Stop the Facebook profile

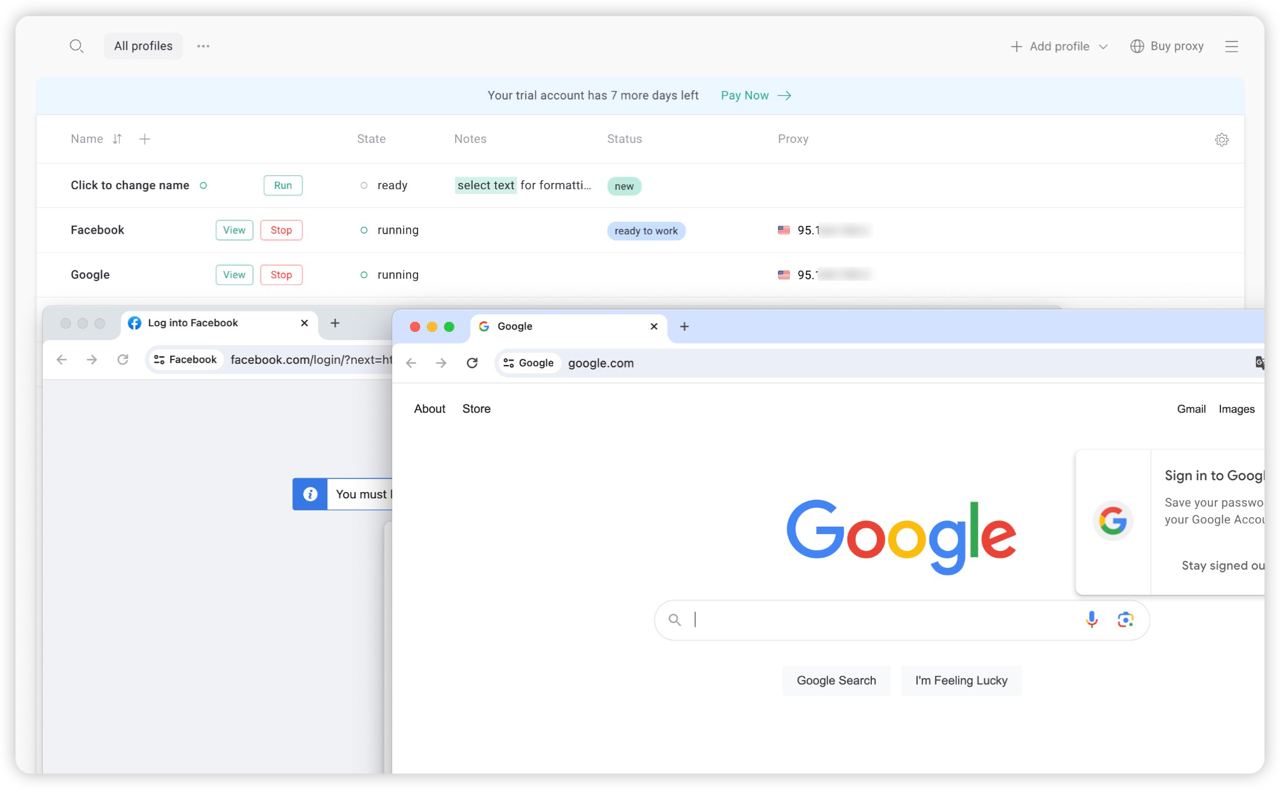[281, 230]
